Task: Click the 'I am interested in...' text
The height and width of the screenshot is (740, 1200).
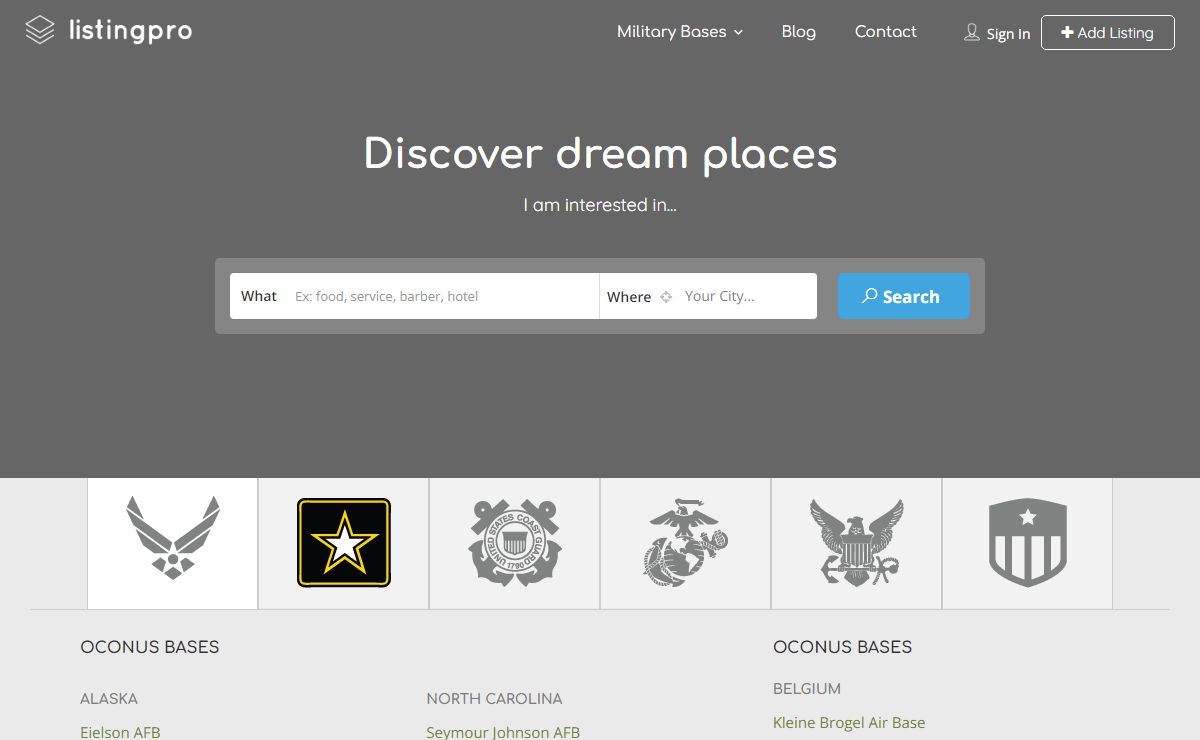Action: (x=600, y=205)
